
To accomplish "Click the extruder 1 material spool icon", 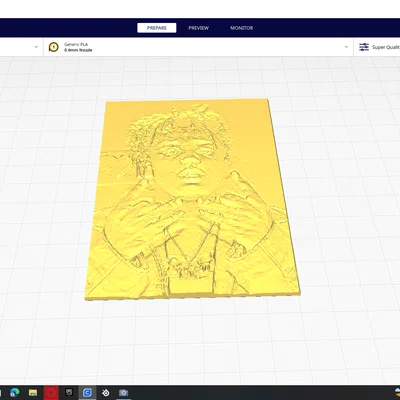I will [54, 47].
